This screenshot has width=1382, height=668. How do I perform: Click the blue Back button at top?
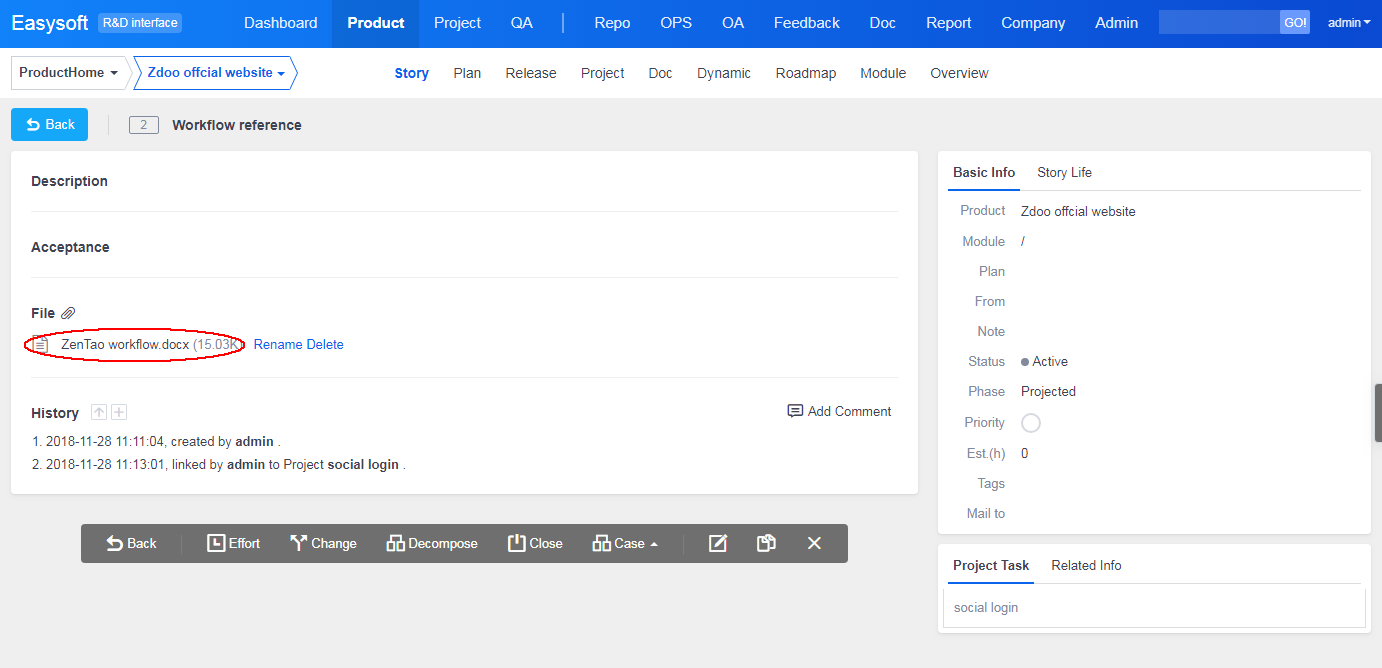[50, 124]
